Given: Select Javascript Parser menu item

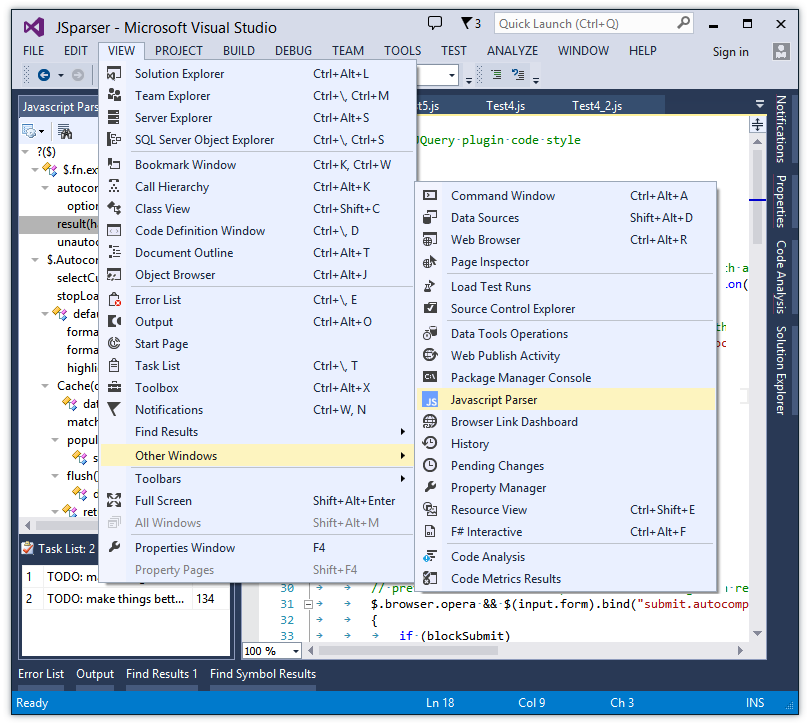Looking at the screenshot, I should (x=566, y=400).
